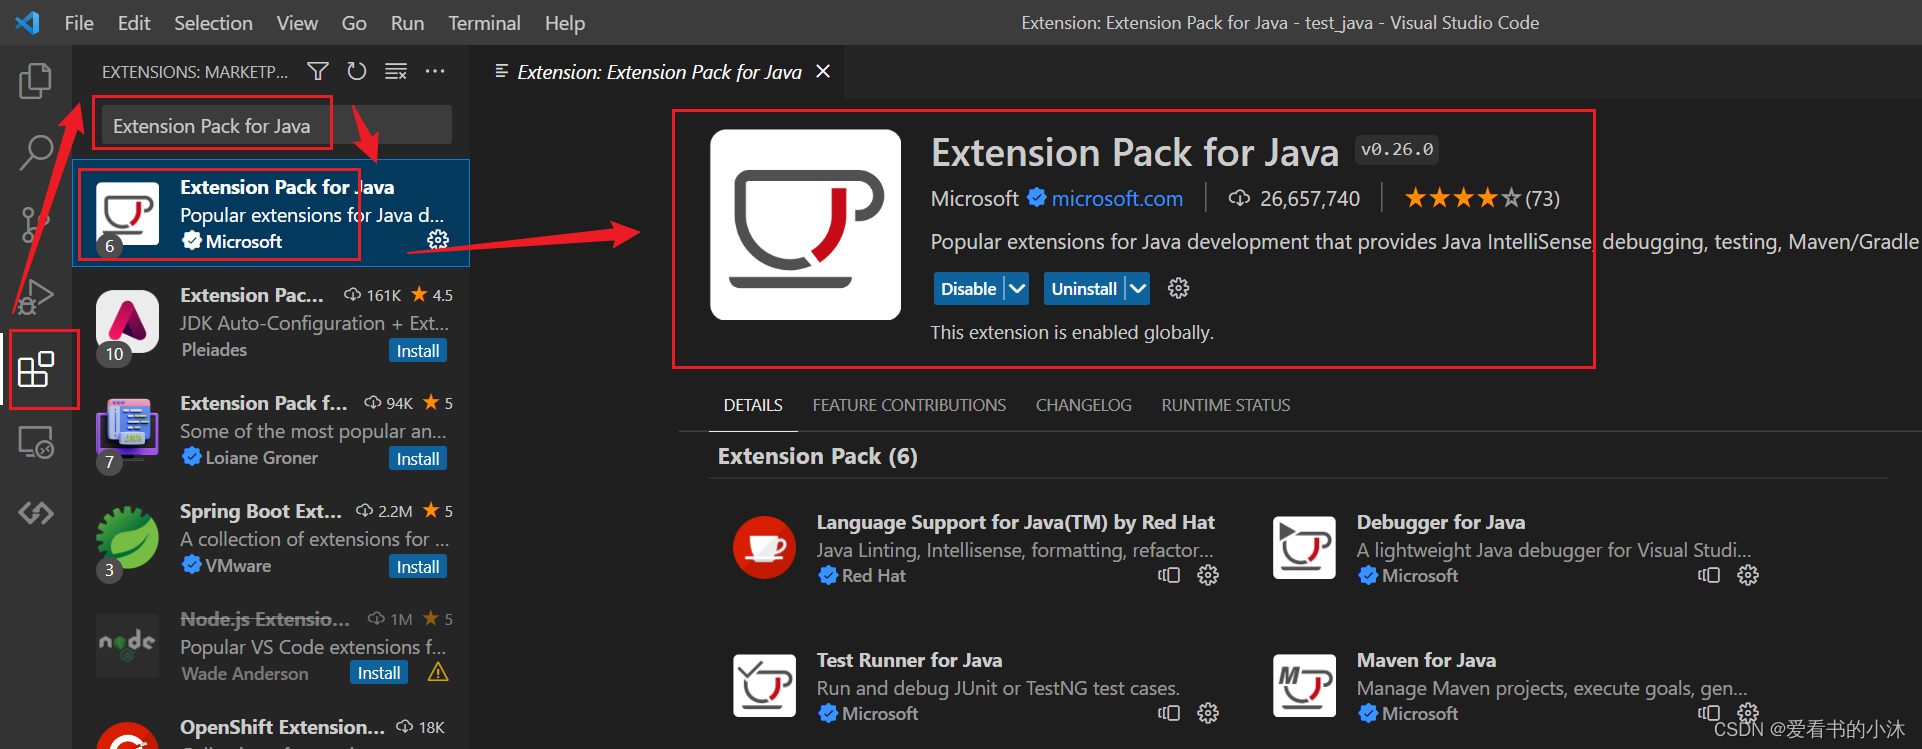Open the Source Control view
This screenshot has height=749, width=1922.
(x=35, y=225)
